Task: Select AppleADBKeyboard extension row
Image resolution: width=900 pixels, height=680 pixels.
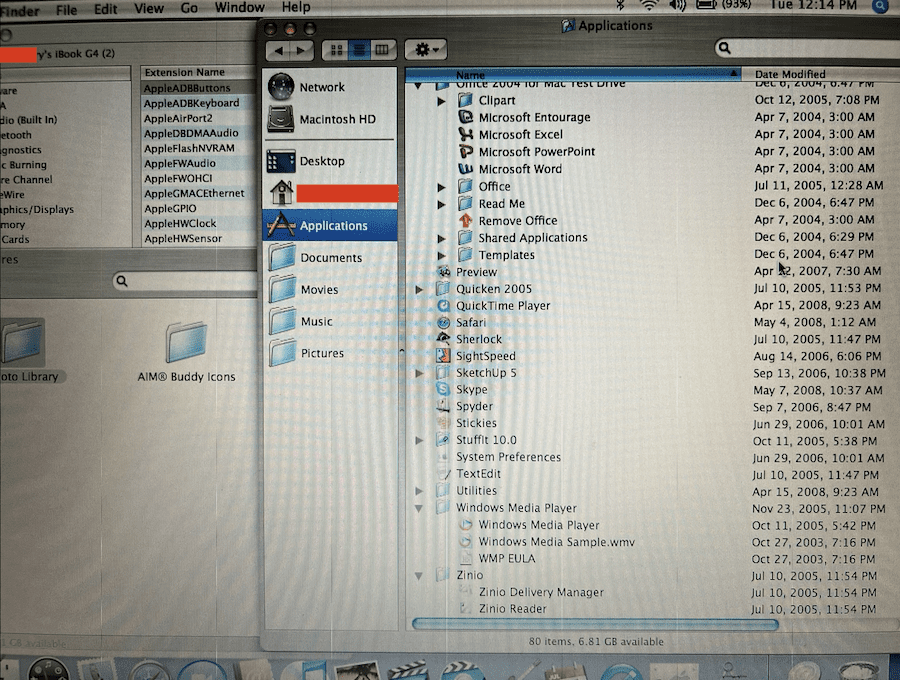Action: (x=199, y=103)
